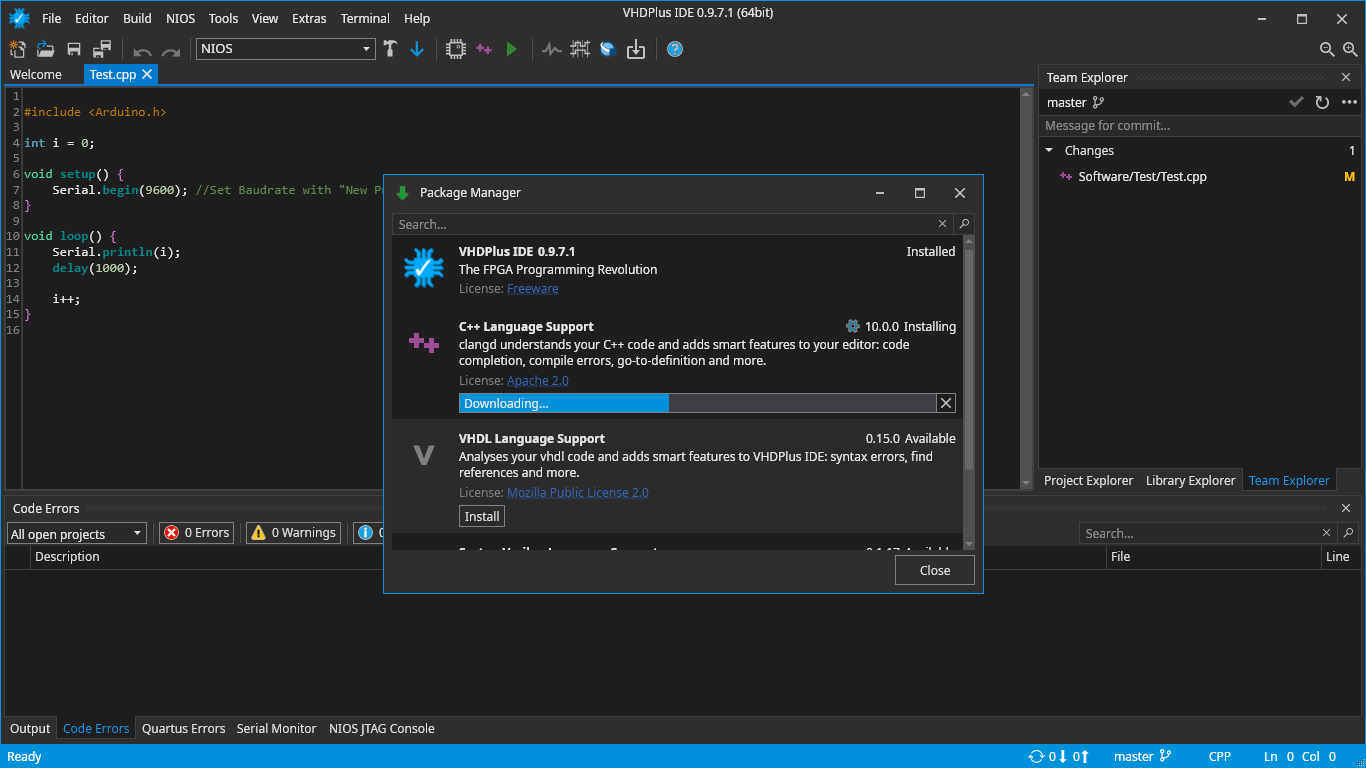Save the current file using the disk icon

73,48
